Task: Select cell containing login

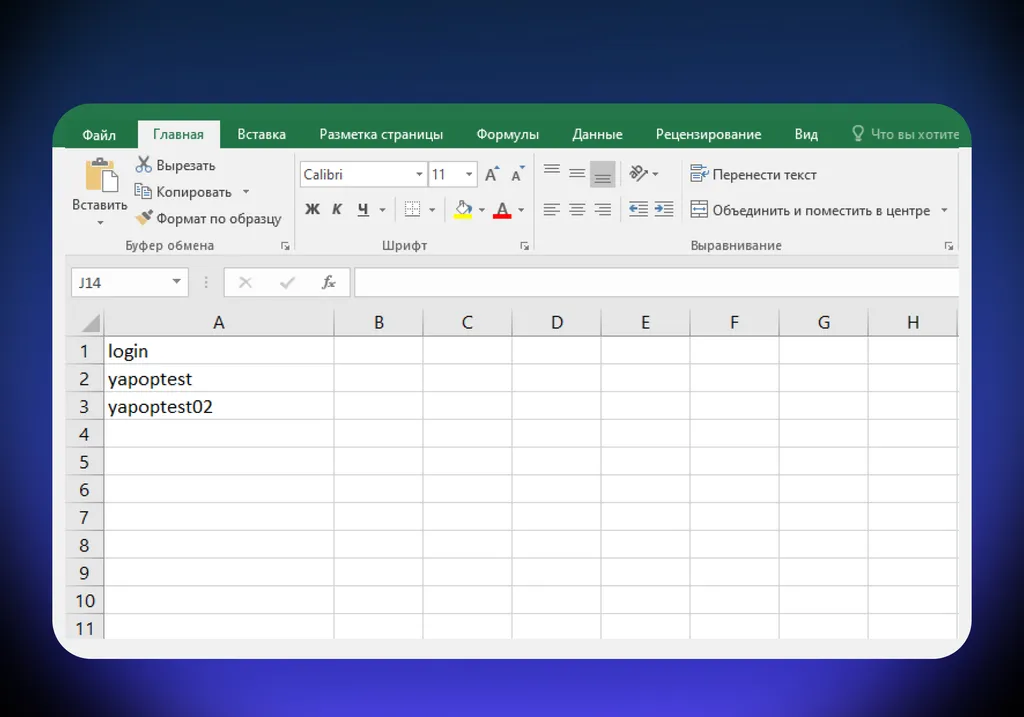Action: [219, 351]
